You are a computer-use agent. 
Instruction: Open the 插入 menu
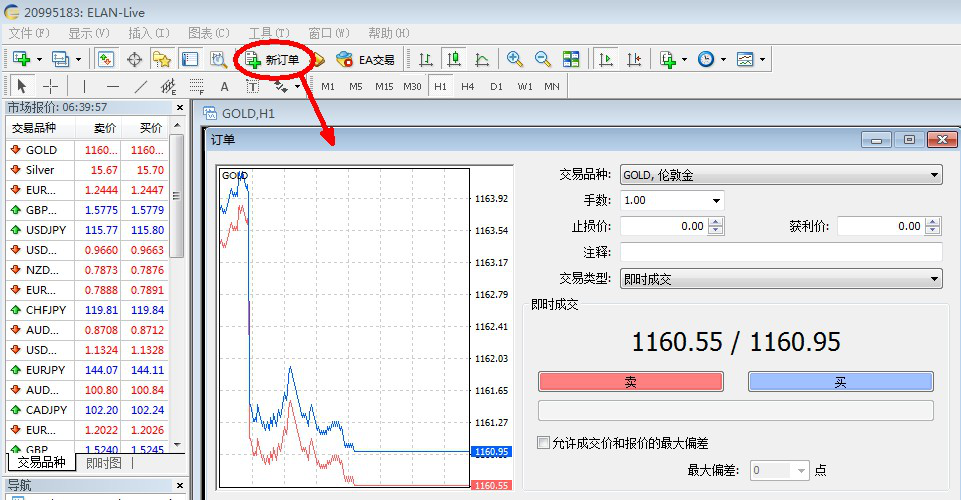149,33
